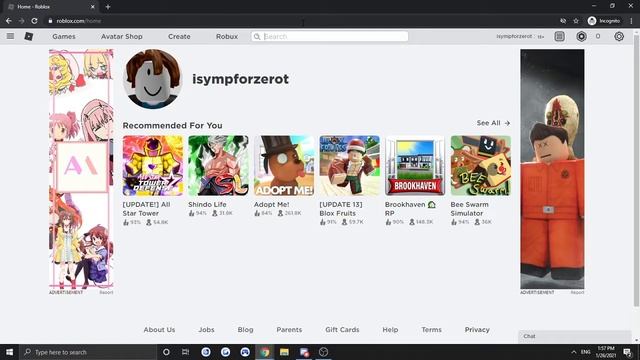Open the Robux page
The height and width of the screenshot is (360, 640).
[x=227, y=36]
